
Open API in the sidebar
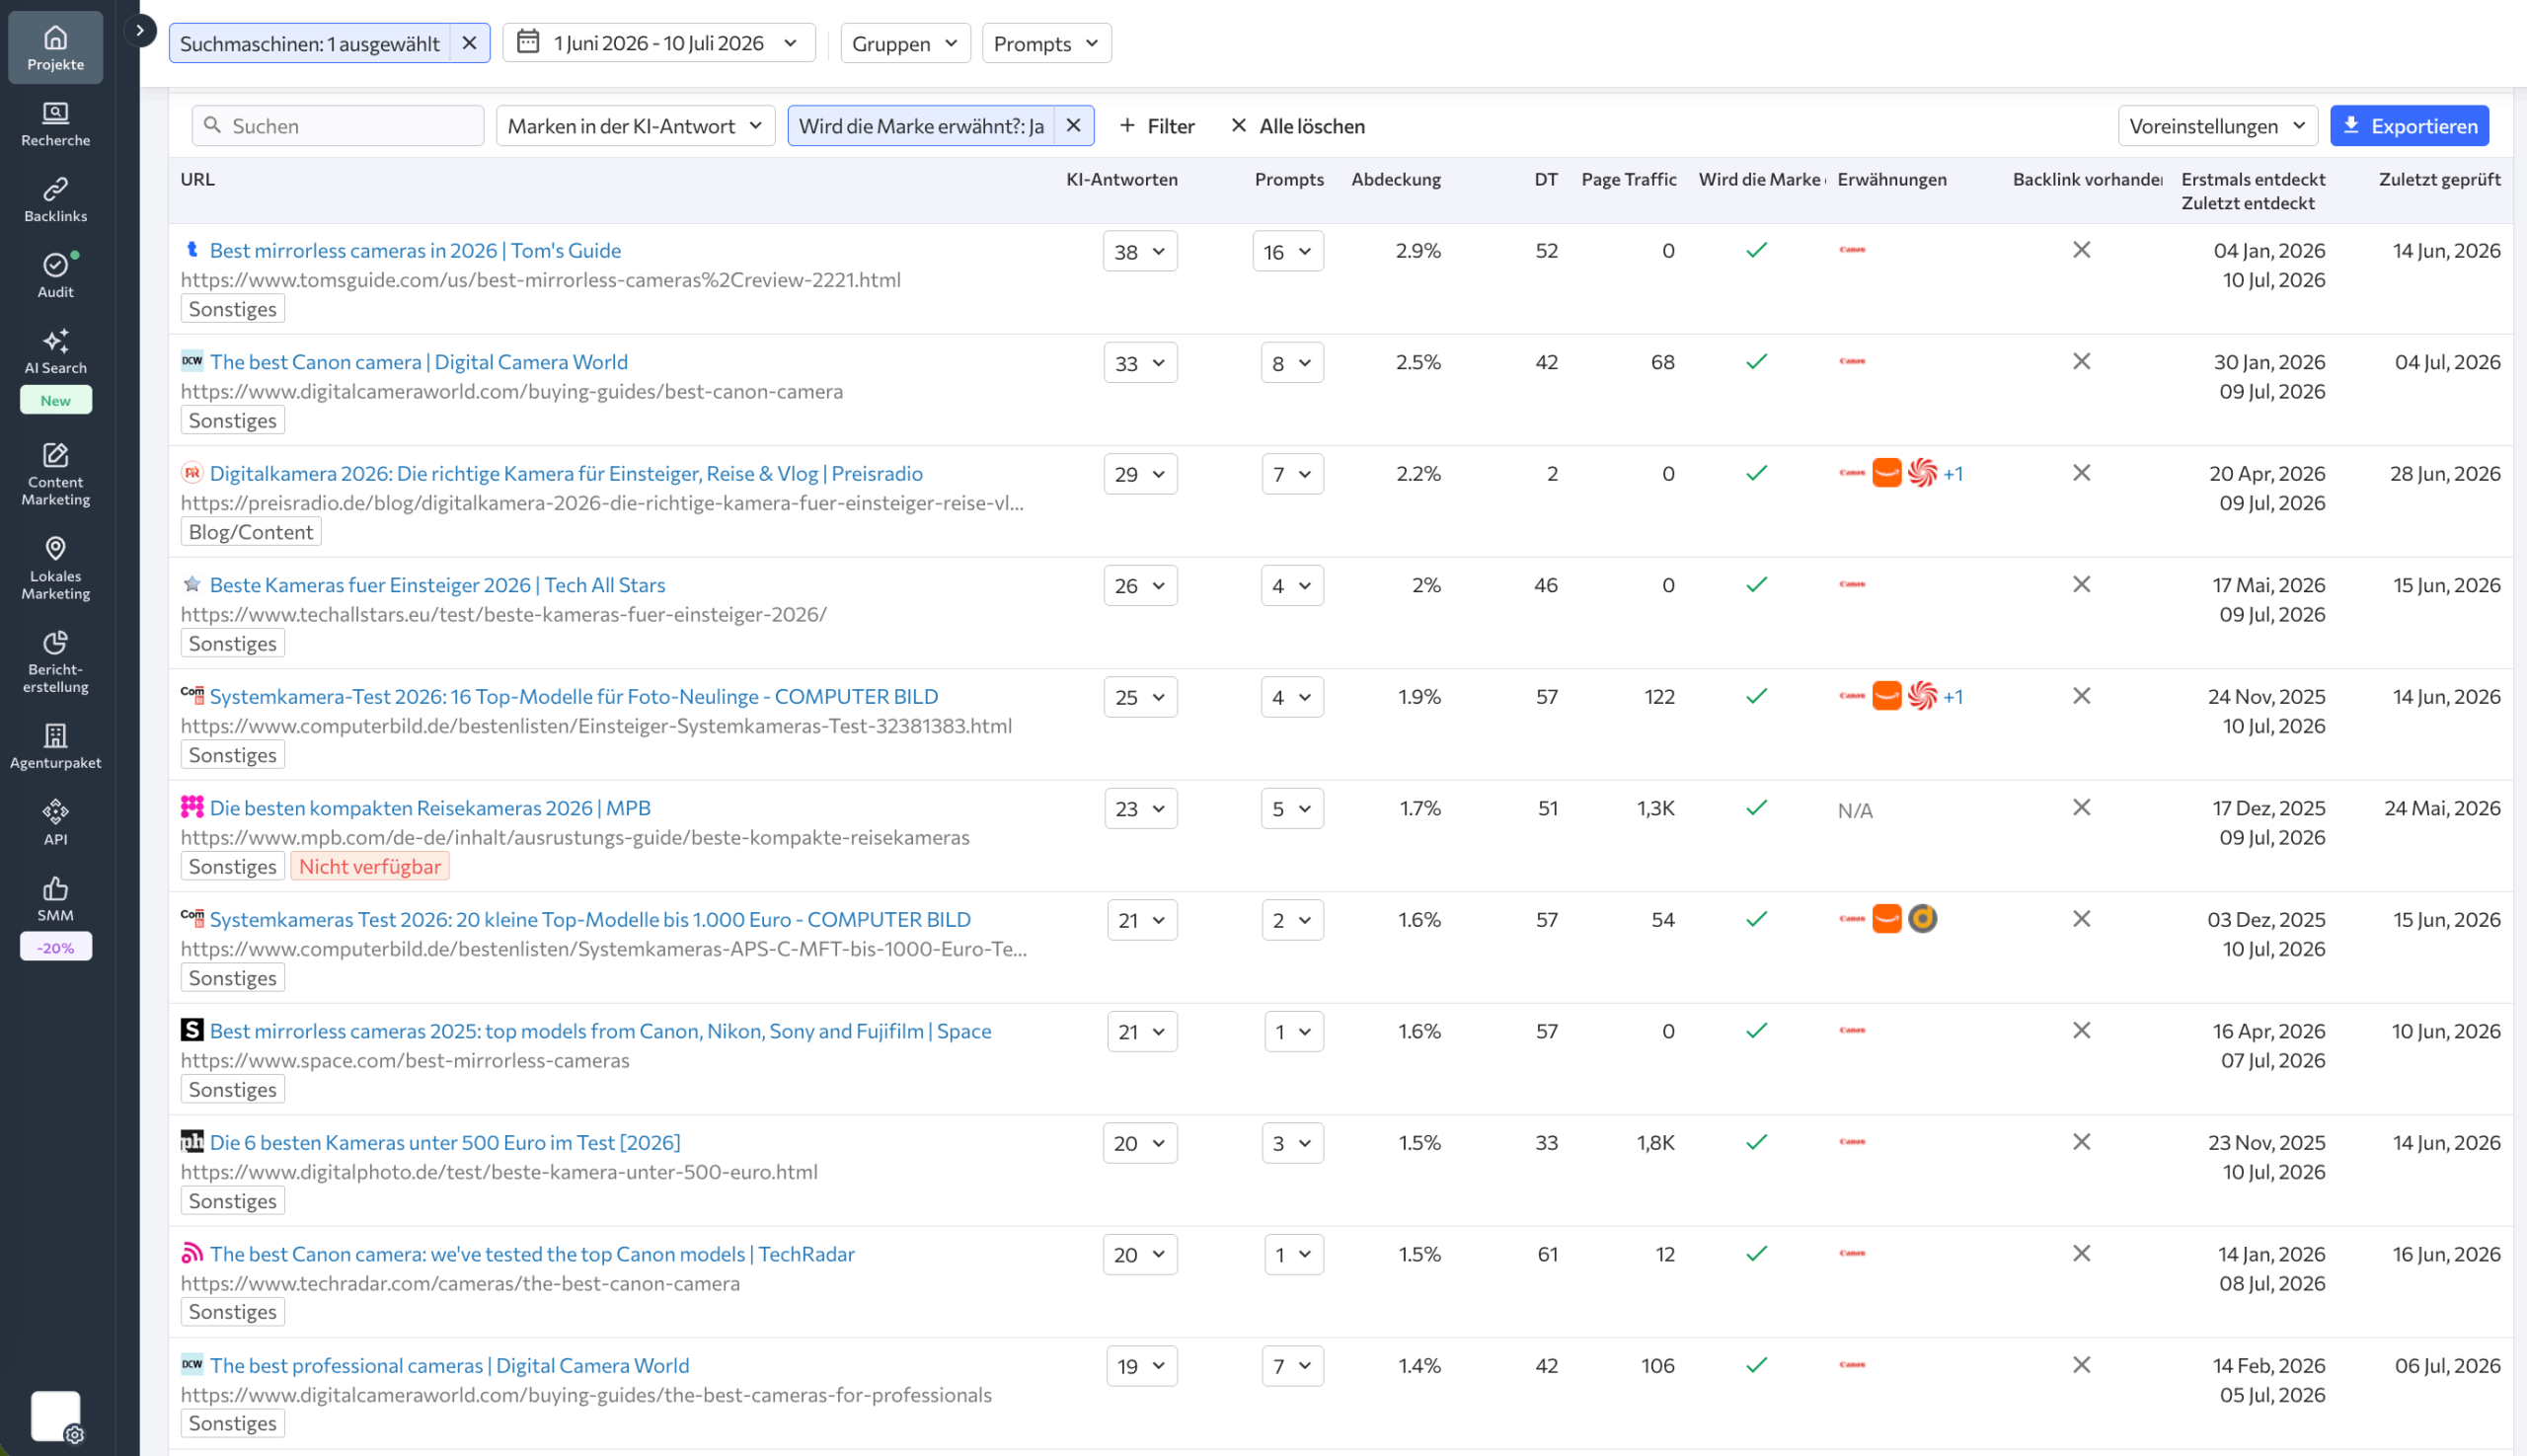click(55, 823)
